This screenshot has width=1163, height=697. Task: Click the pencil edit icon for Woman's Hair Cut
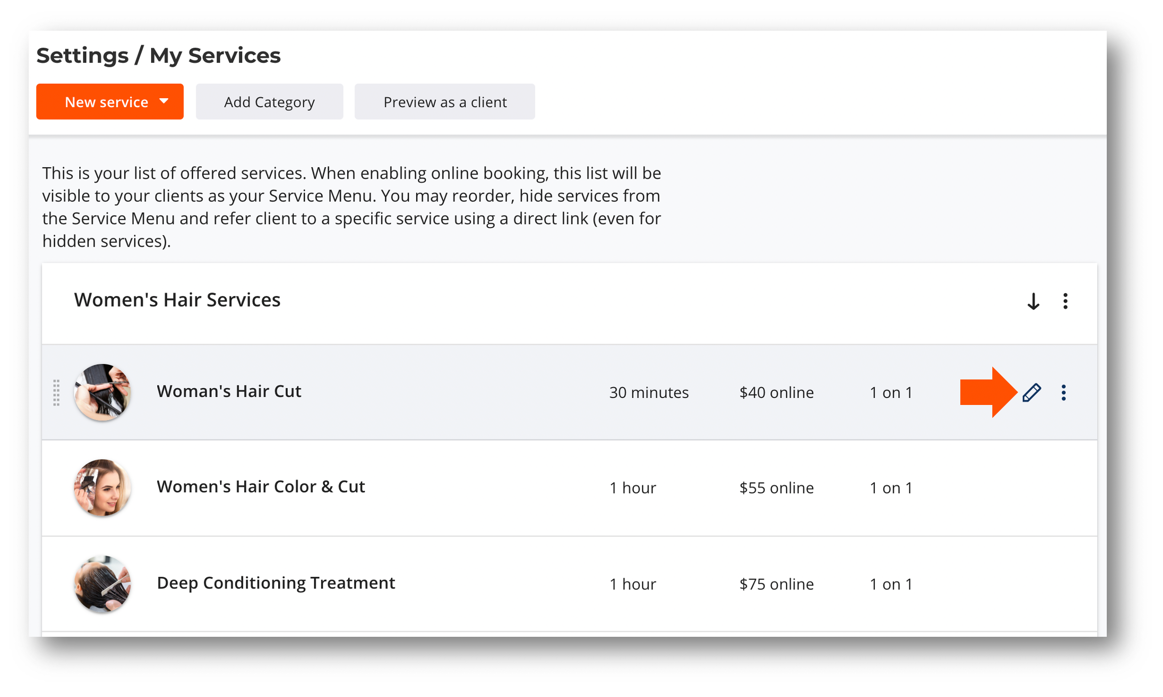[x=1031, y=393]
